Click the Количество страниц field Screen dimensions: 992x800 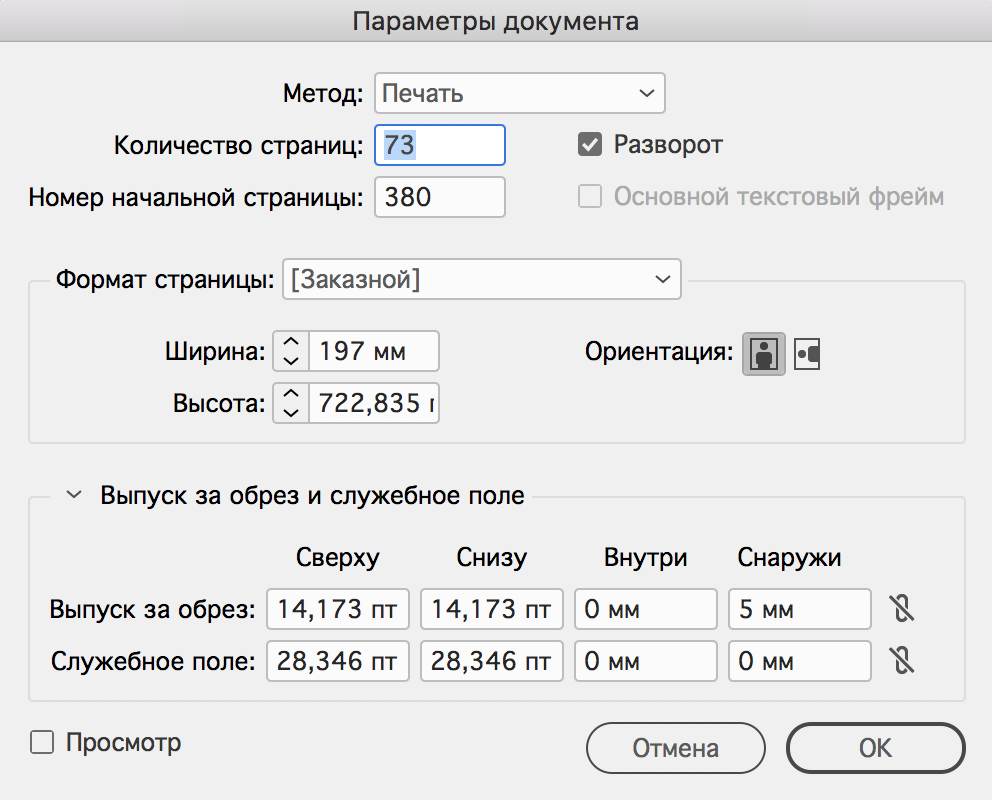click(440, 145)
